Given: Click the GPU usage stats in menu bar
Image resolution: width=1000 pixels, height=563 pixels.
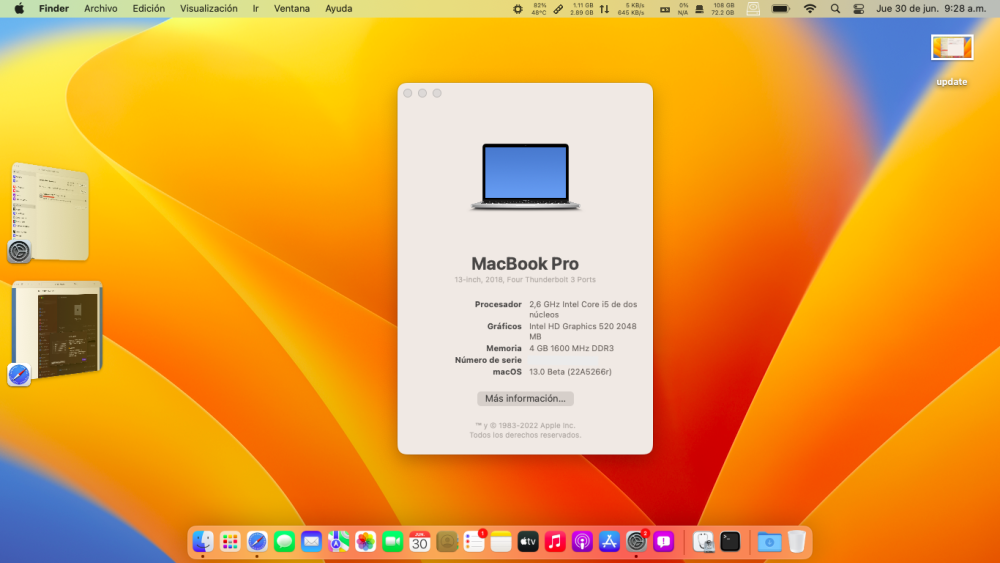Looking at the screenshot, I should (674, 9).
